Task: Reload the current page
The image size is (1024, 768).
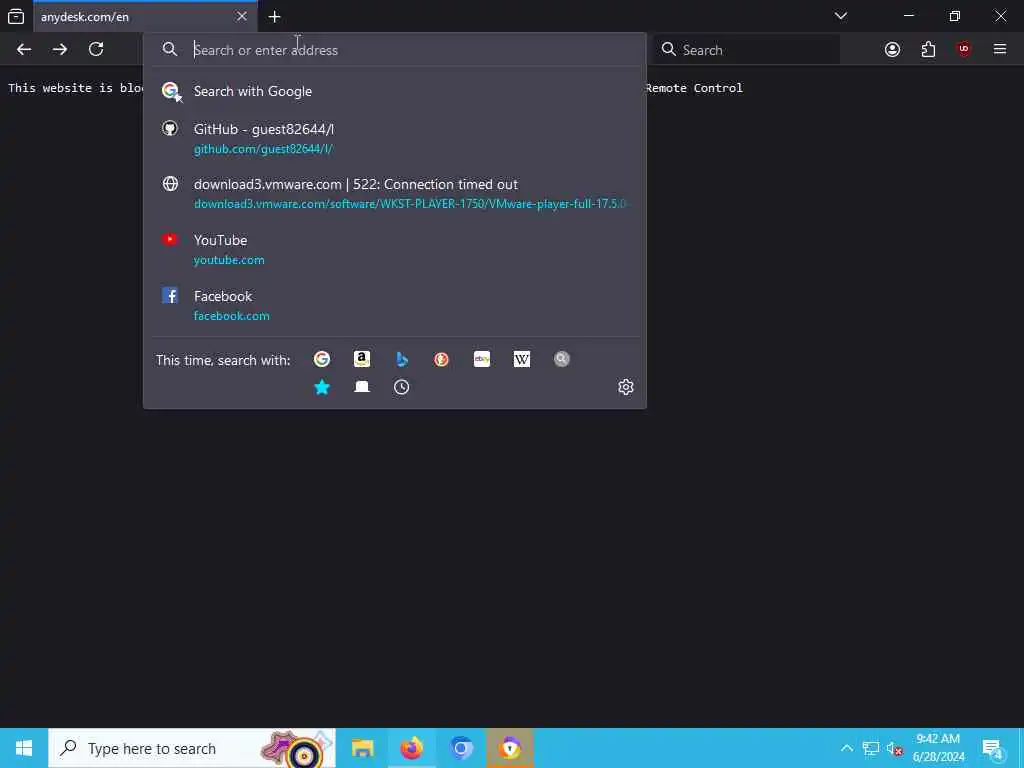Action: (x=96, y=50)
